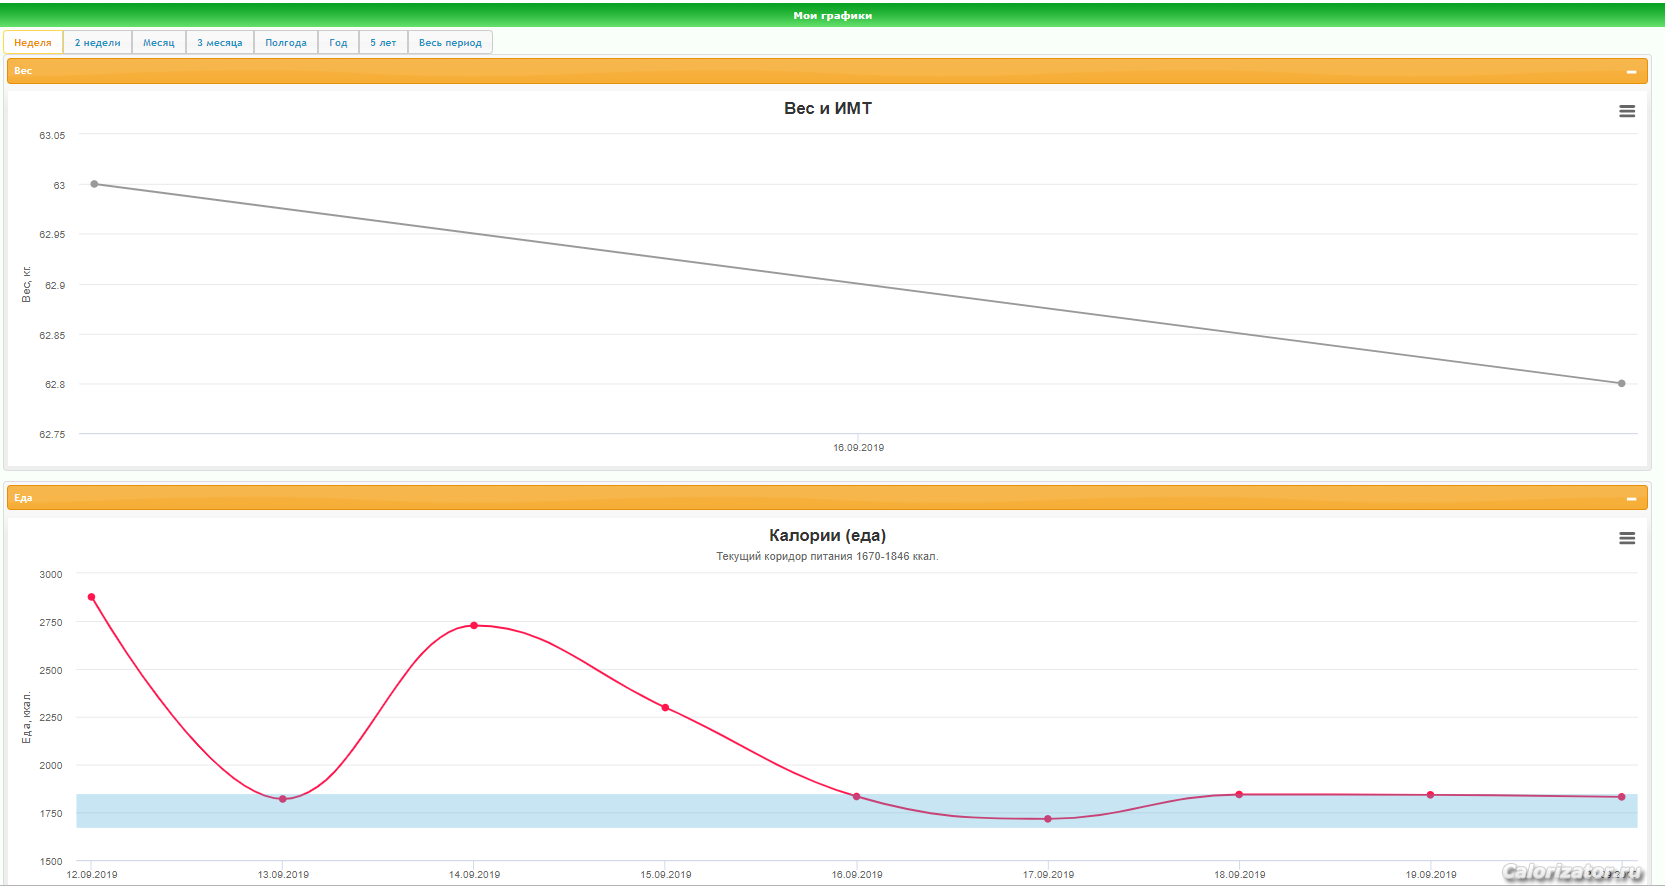
Task: Show the Месяц period
Action: (158, 43)
